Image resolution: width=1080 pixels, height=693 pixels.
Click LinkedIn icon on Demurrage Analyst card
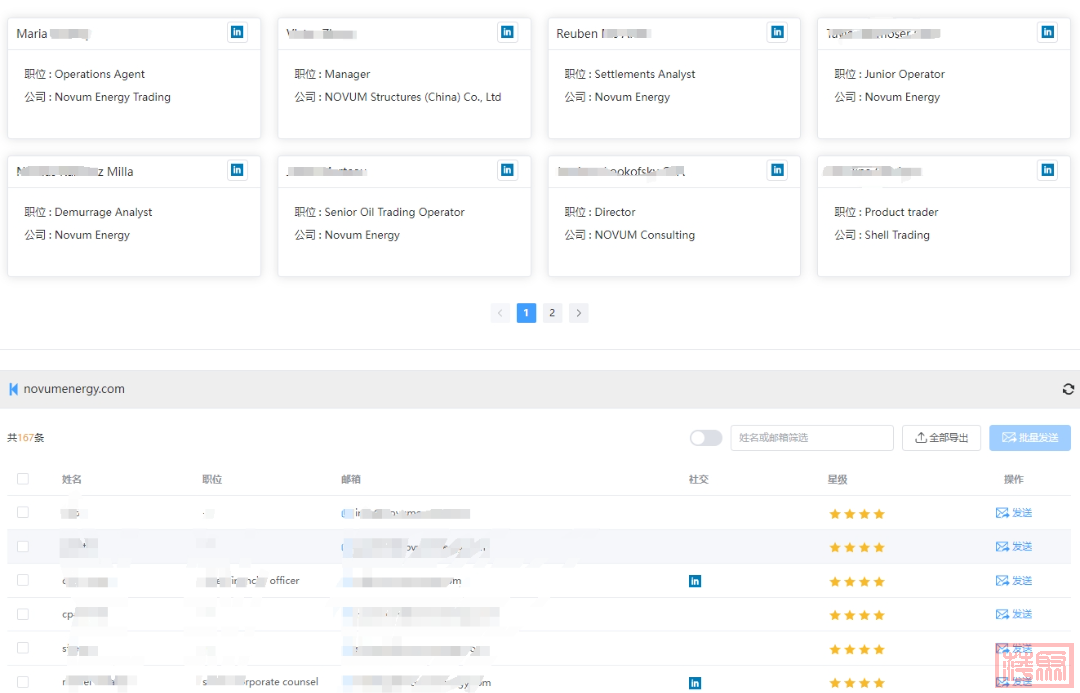237,170
